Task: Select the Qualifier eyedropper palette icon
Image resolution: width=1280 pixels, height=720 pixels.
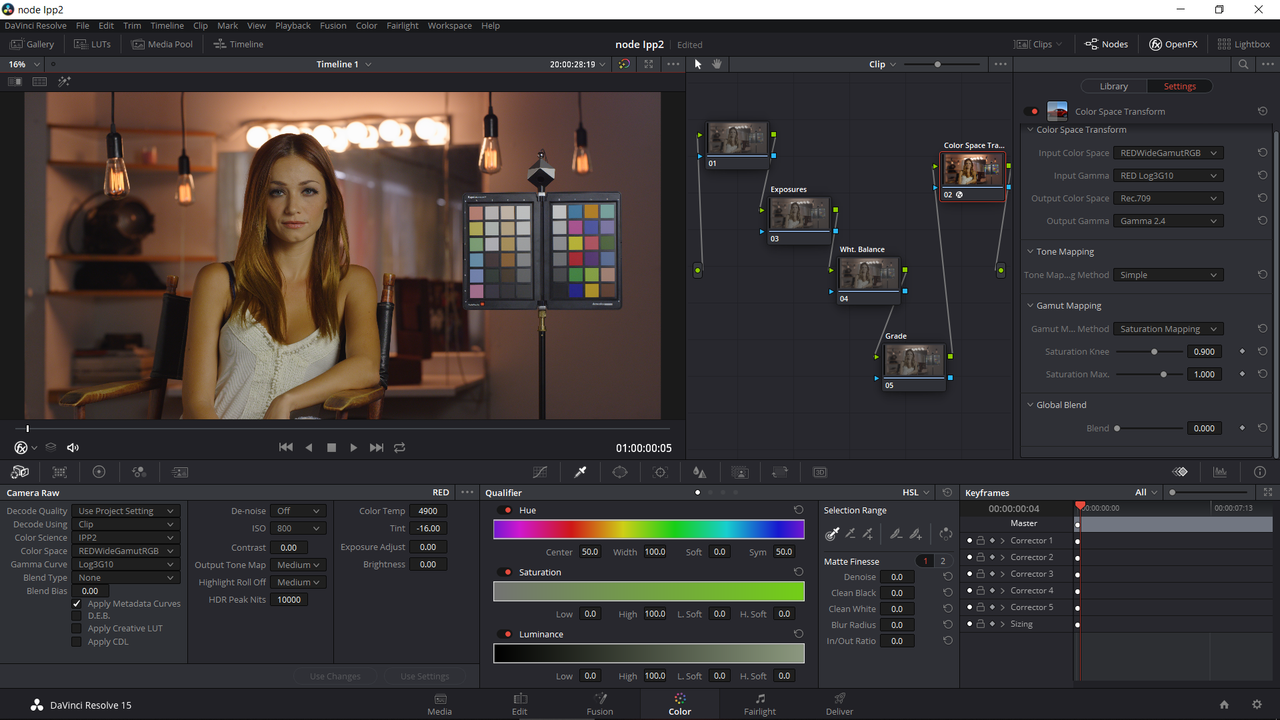Action: coord(580,472)
